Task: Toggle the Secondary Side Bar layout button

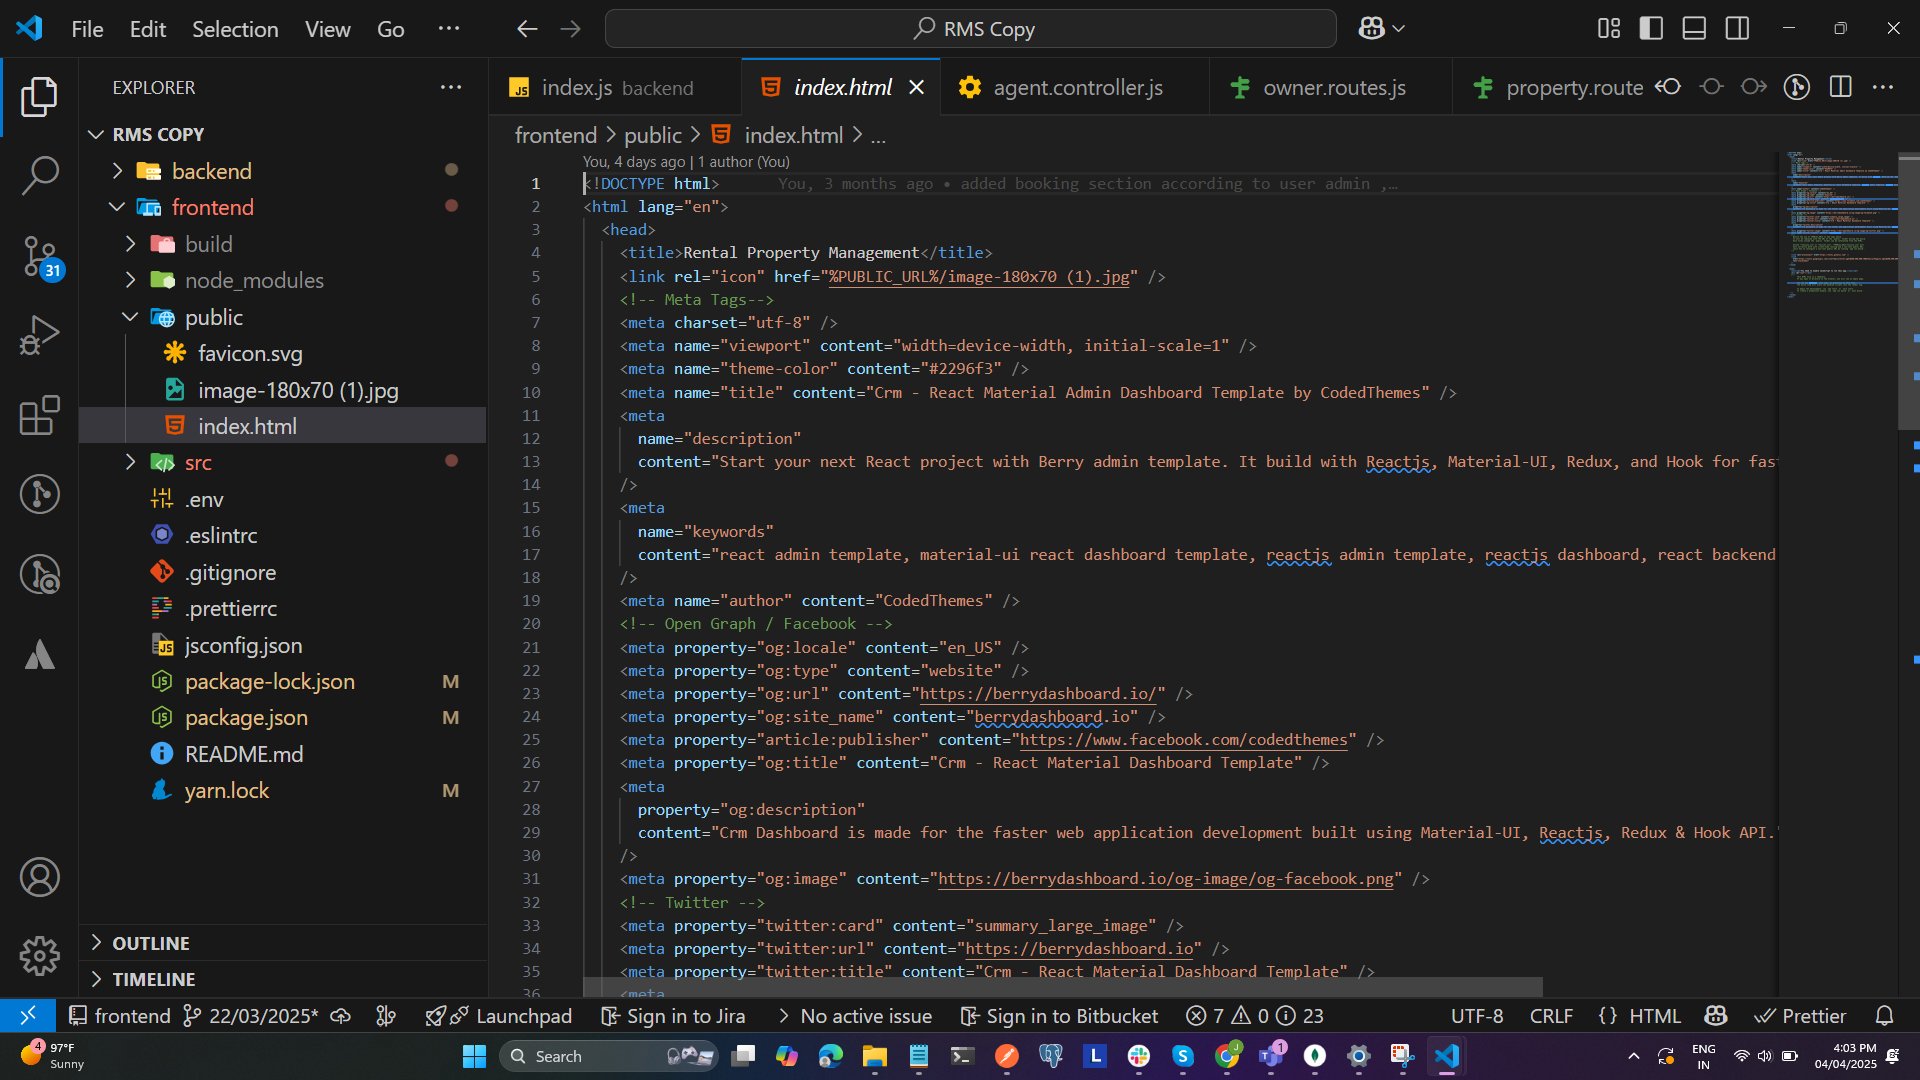Action: tap(1737, 29)
